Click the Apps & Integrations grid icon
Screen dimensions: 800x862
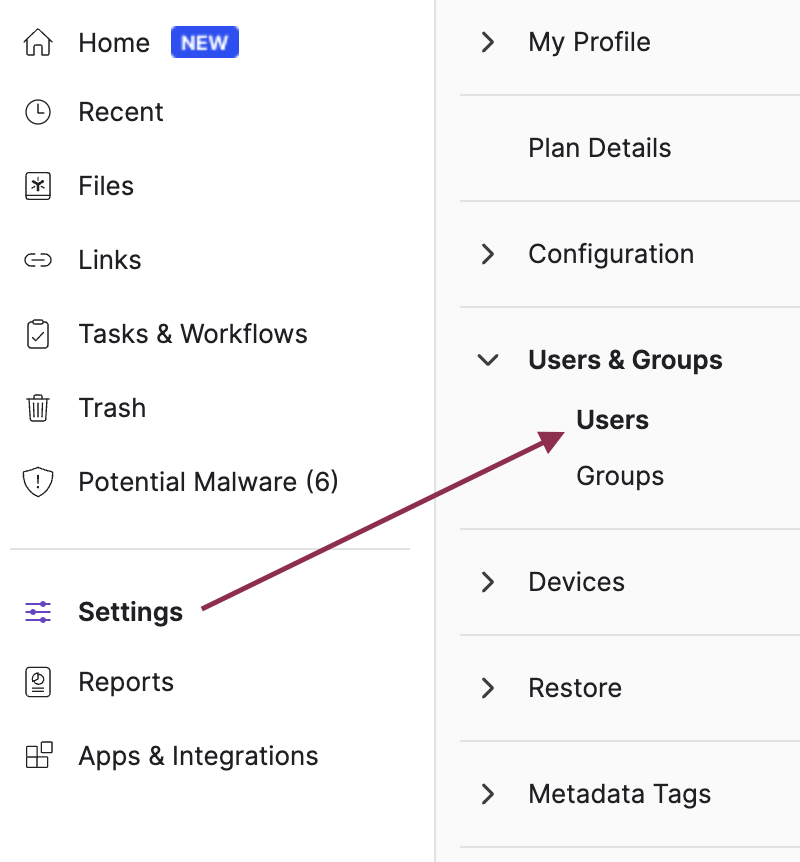point(37,756)
